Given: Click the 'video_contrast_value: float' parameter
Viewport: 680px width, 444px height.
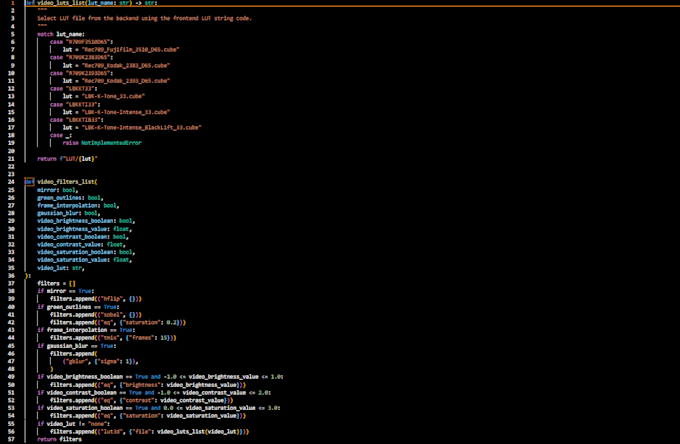Looking at the screenshot, I should pos(80,245).
